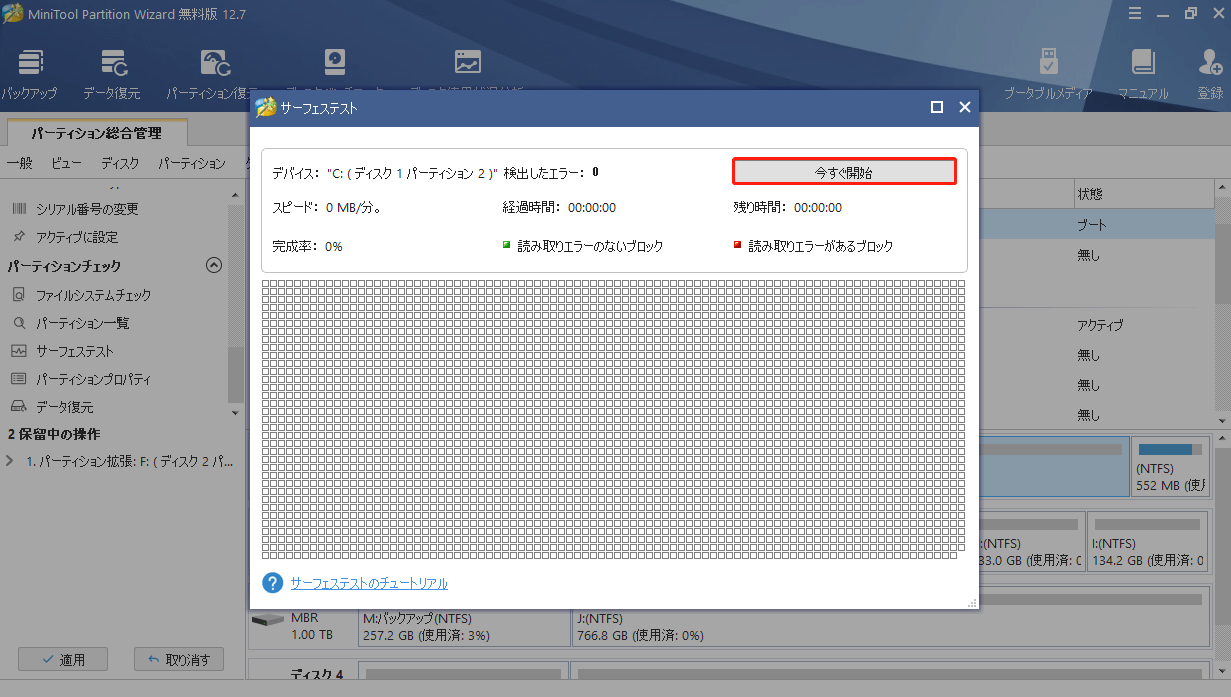
Task: Click the 適用 button at bottom left
Action: pos(62,659)
